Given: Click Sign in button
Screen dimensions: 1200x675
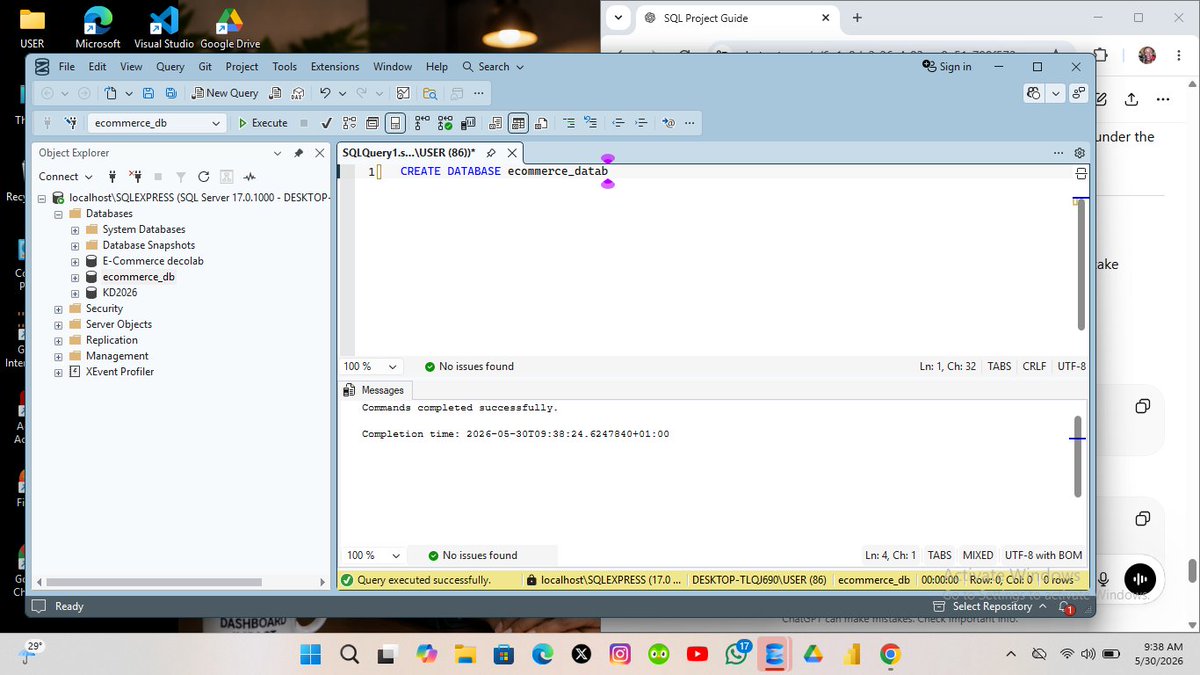Looking at the screenshot, I should tap(946, 67).
